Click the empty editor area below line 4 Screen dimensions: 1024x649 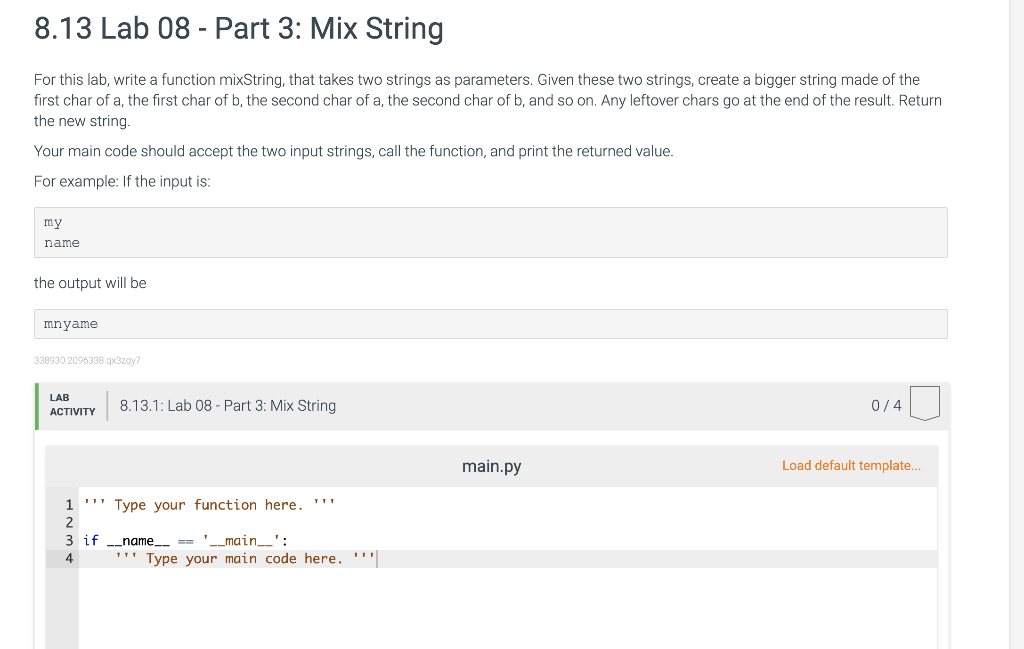tap(500, 610)
